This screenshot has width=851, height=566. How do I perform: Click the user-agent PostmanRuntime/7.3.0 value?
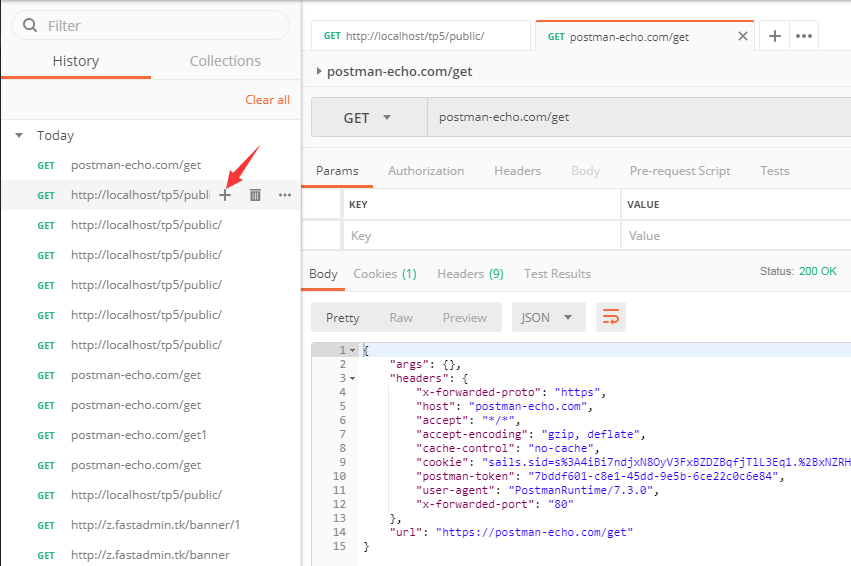pos(581,491)
